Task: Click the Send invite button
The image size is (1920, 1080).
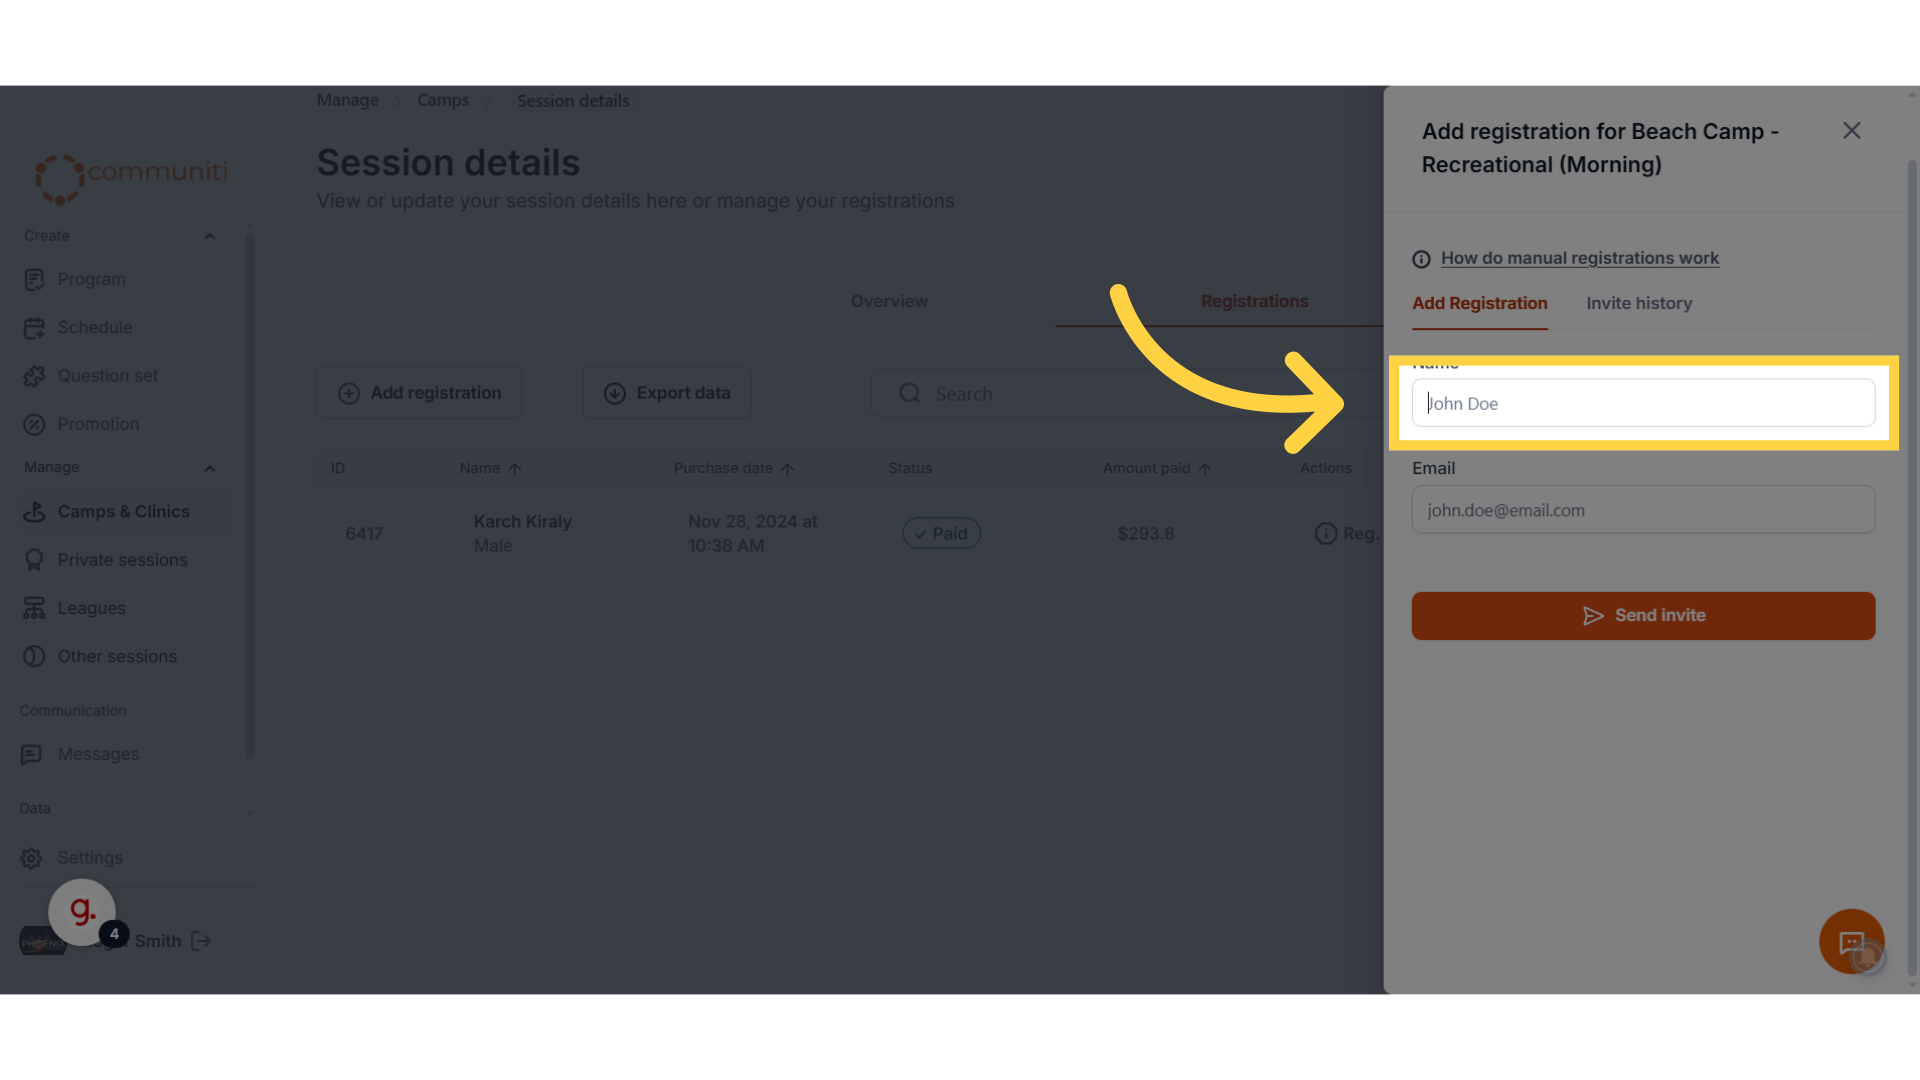Action: point(1643,616)
